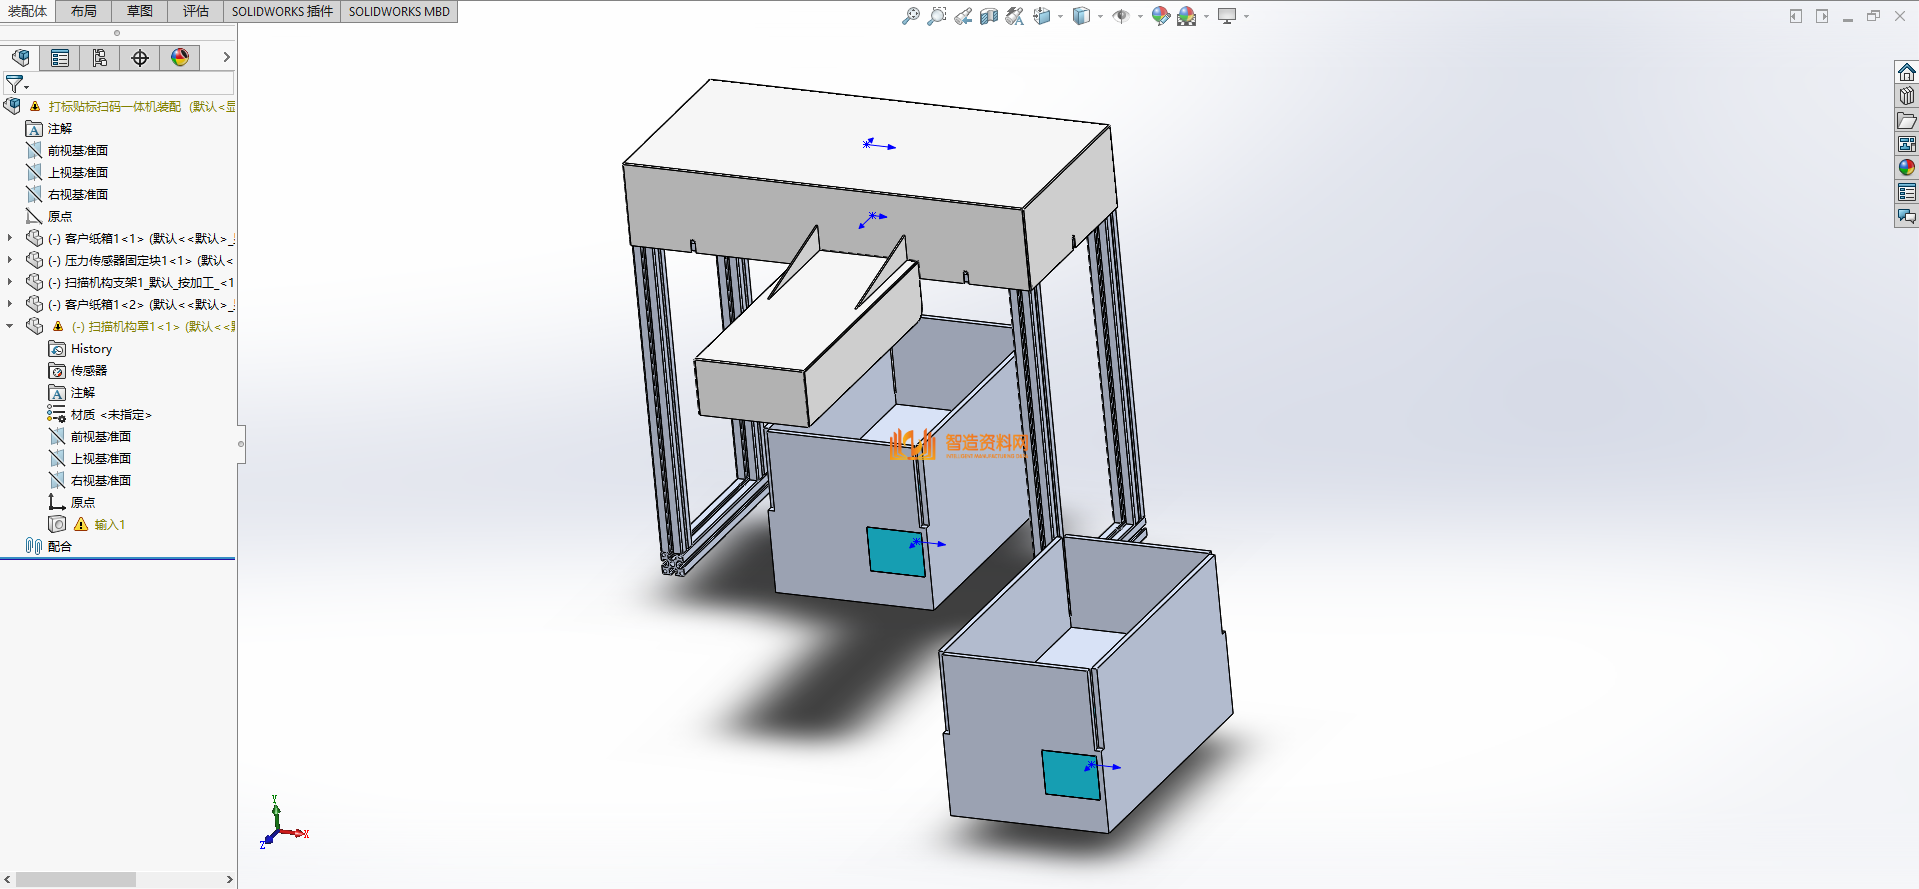
Task: Open the Hide/Show Items eye dropdown
Action: pyautogui.click(x=1122, y=16)
